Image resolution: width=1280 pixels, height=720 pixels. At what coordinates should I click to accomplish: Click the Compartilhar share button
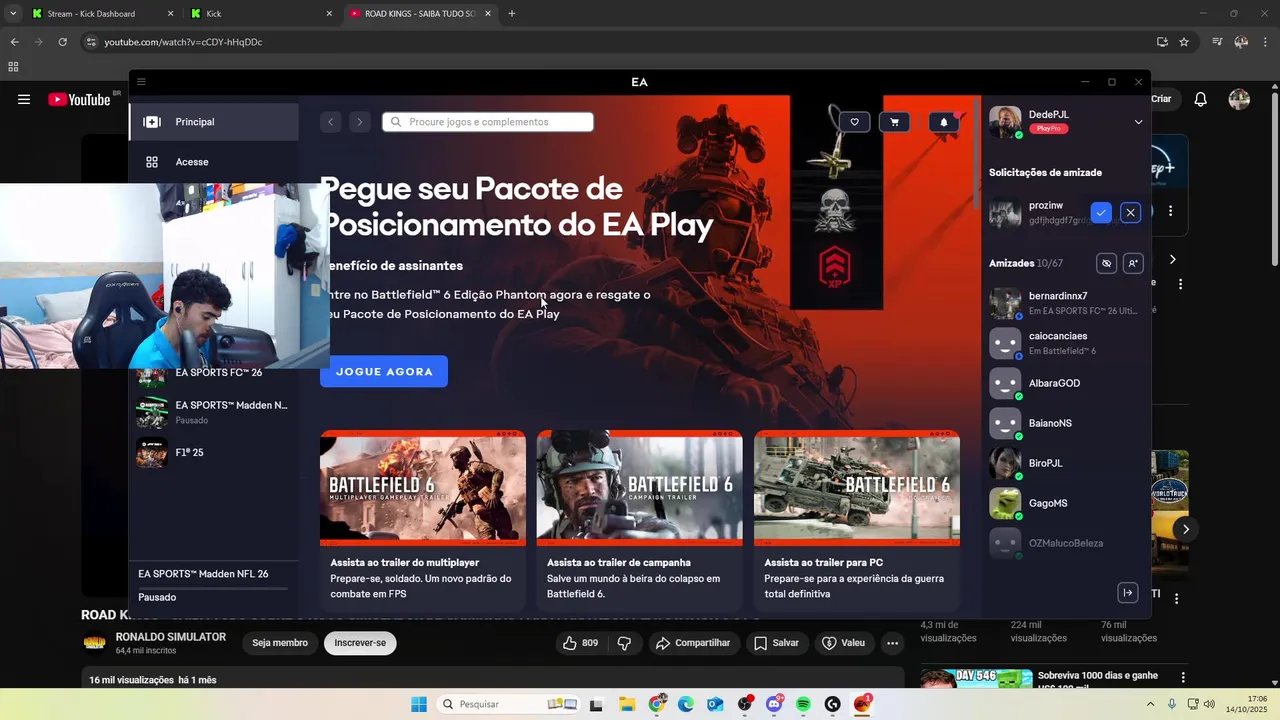(x=693, y=643)
